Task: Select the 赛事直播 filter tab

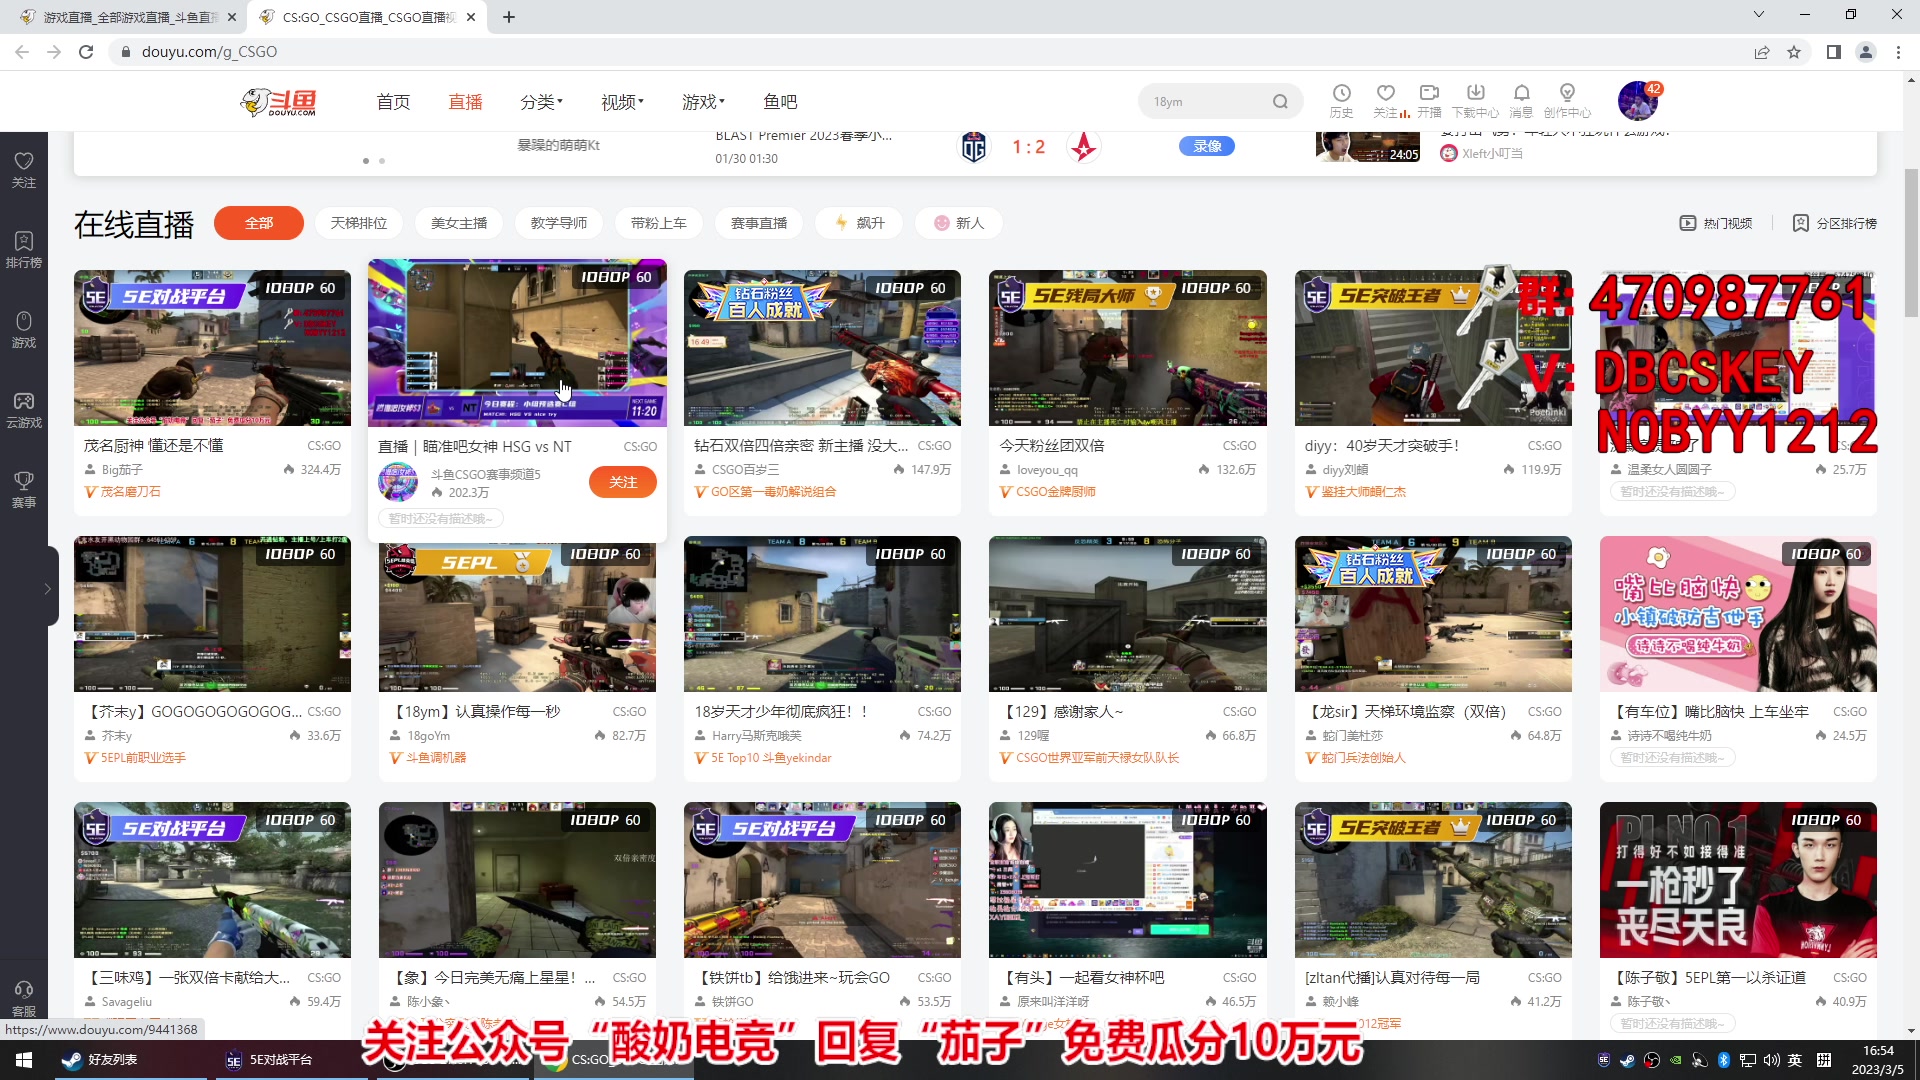Action: pyautogui.click(x=759, y=223)
